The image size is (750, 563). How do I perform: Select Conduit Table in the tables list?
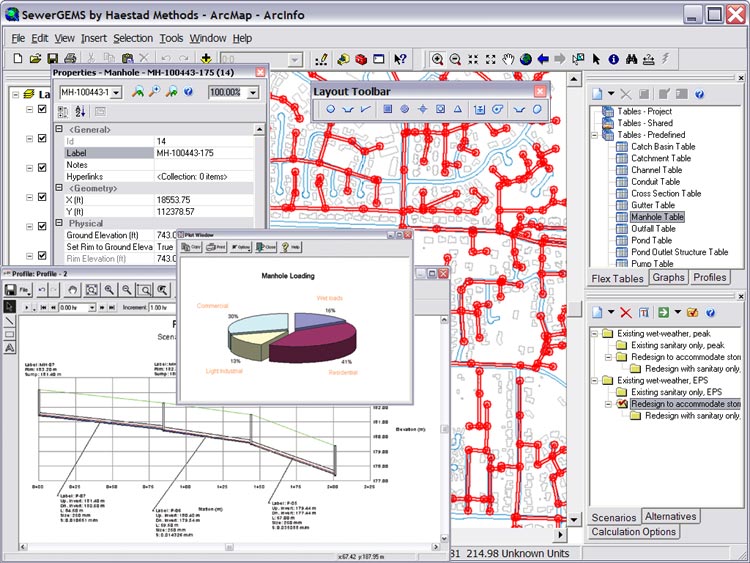(655, 182)
